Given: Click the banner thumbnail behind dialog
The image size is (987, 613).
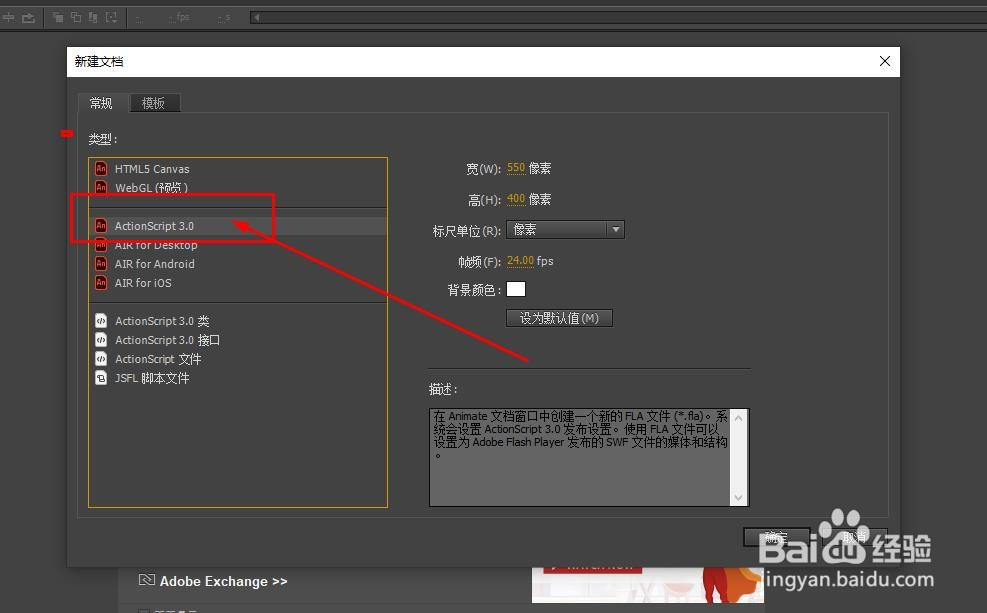Looking at the screenshot, I should pos(648,585).
